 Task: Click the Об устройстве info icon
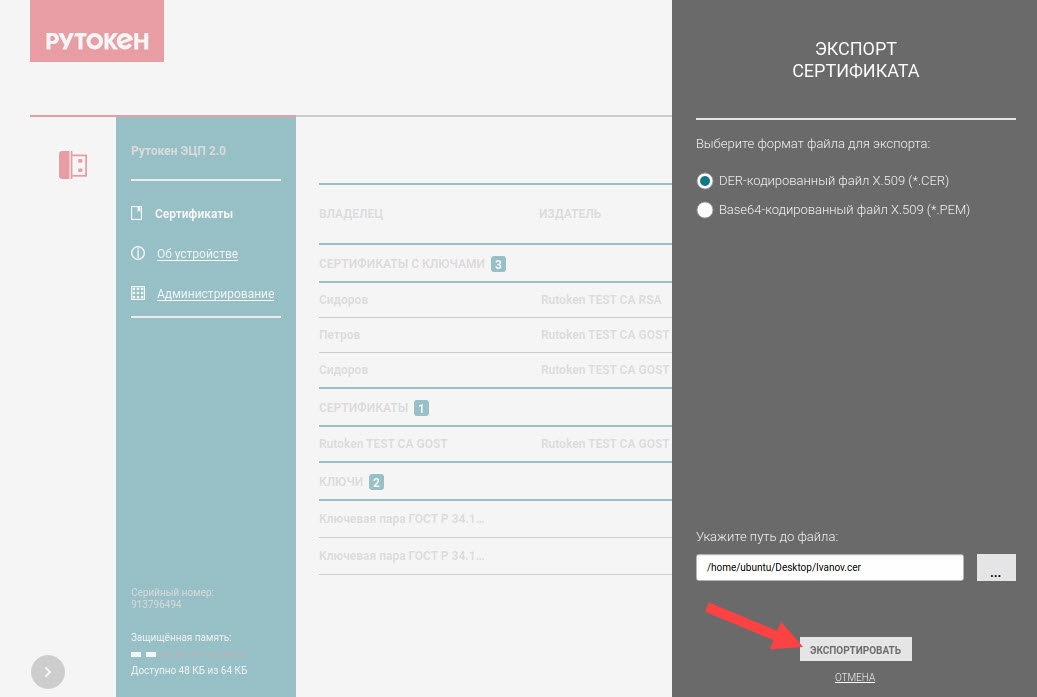click(138, 253)
